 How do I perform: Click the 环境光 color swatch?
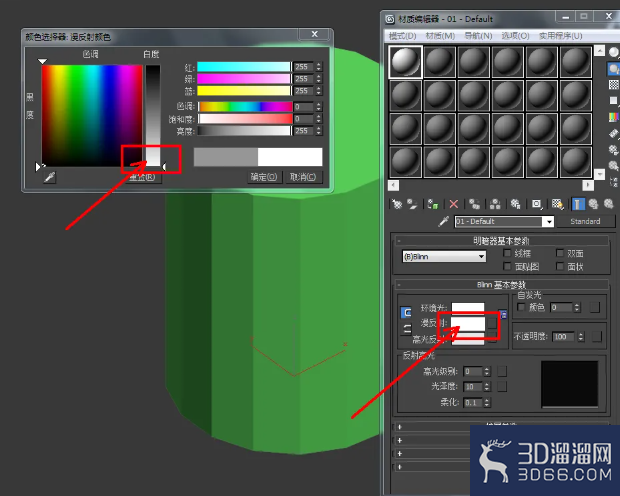coord(468,307)
